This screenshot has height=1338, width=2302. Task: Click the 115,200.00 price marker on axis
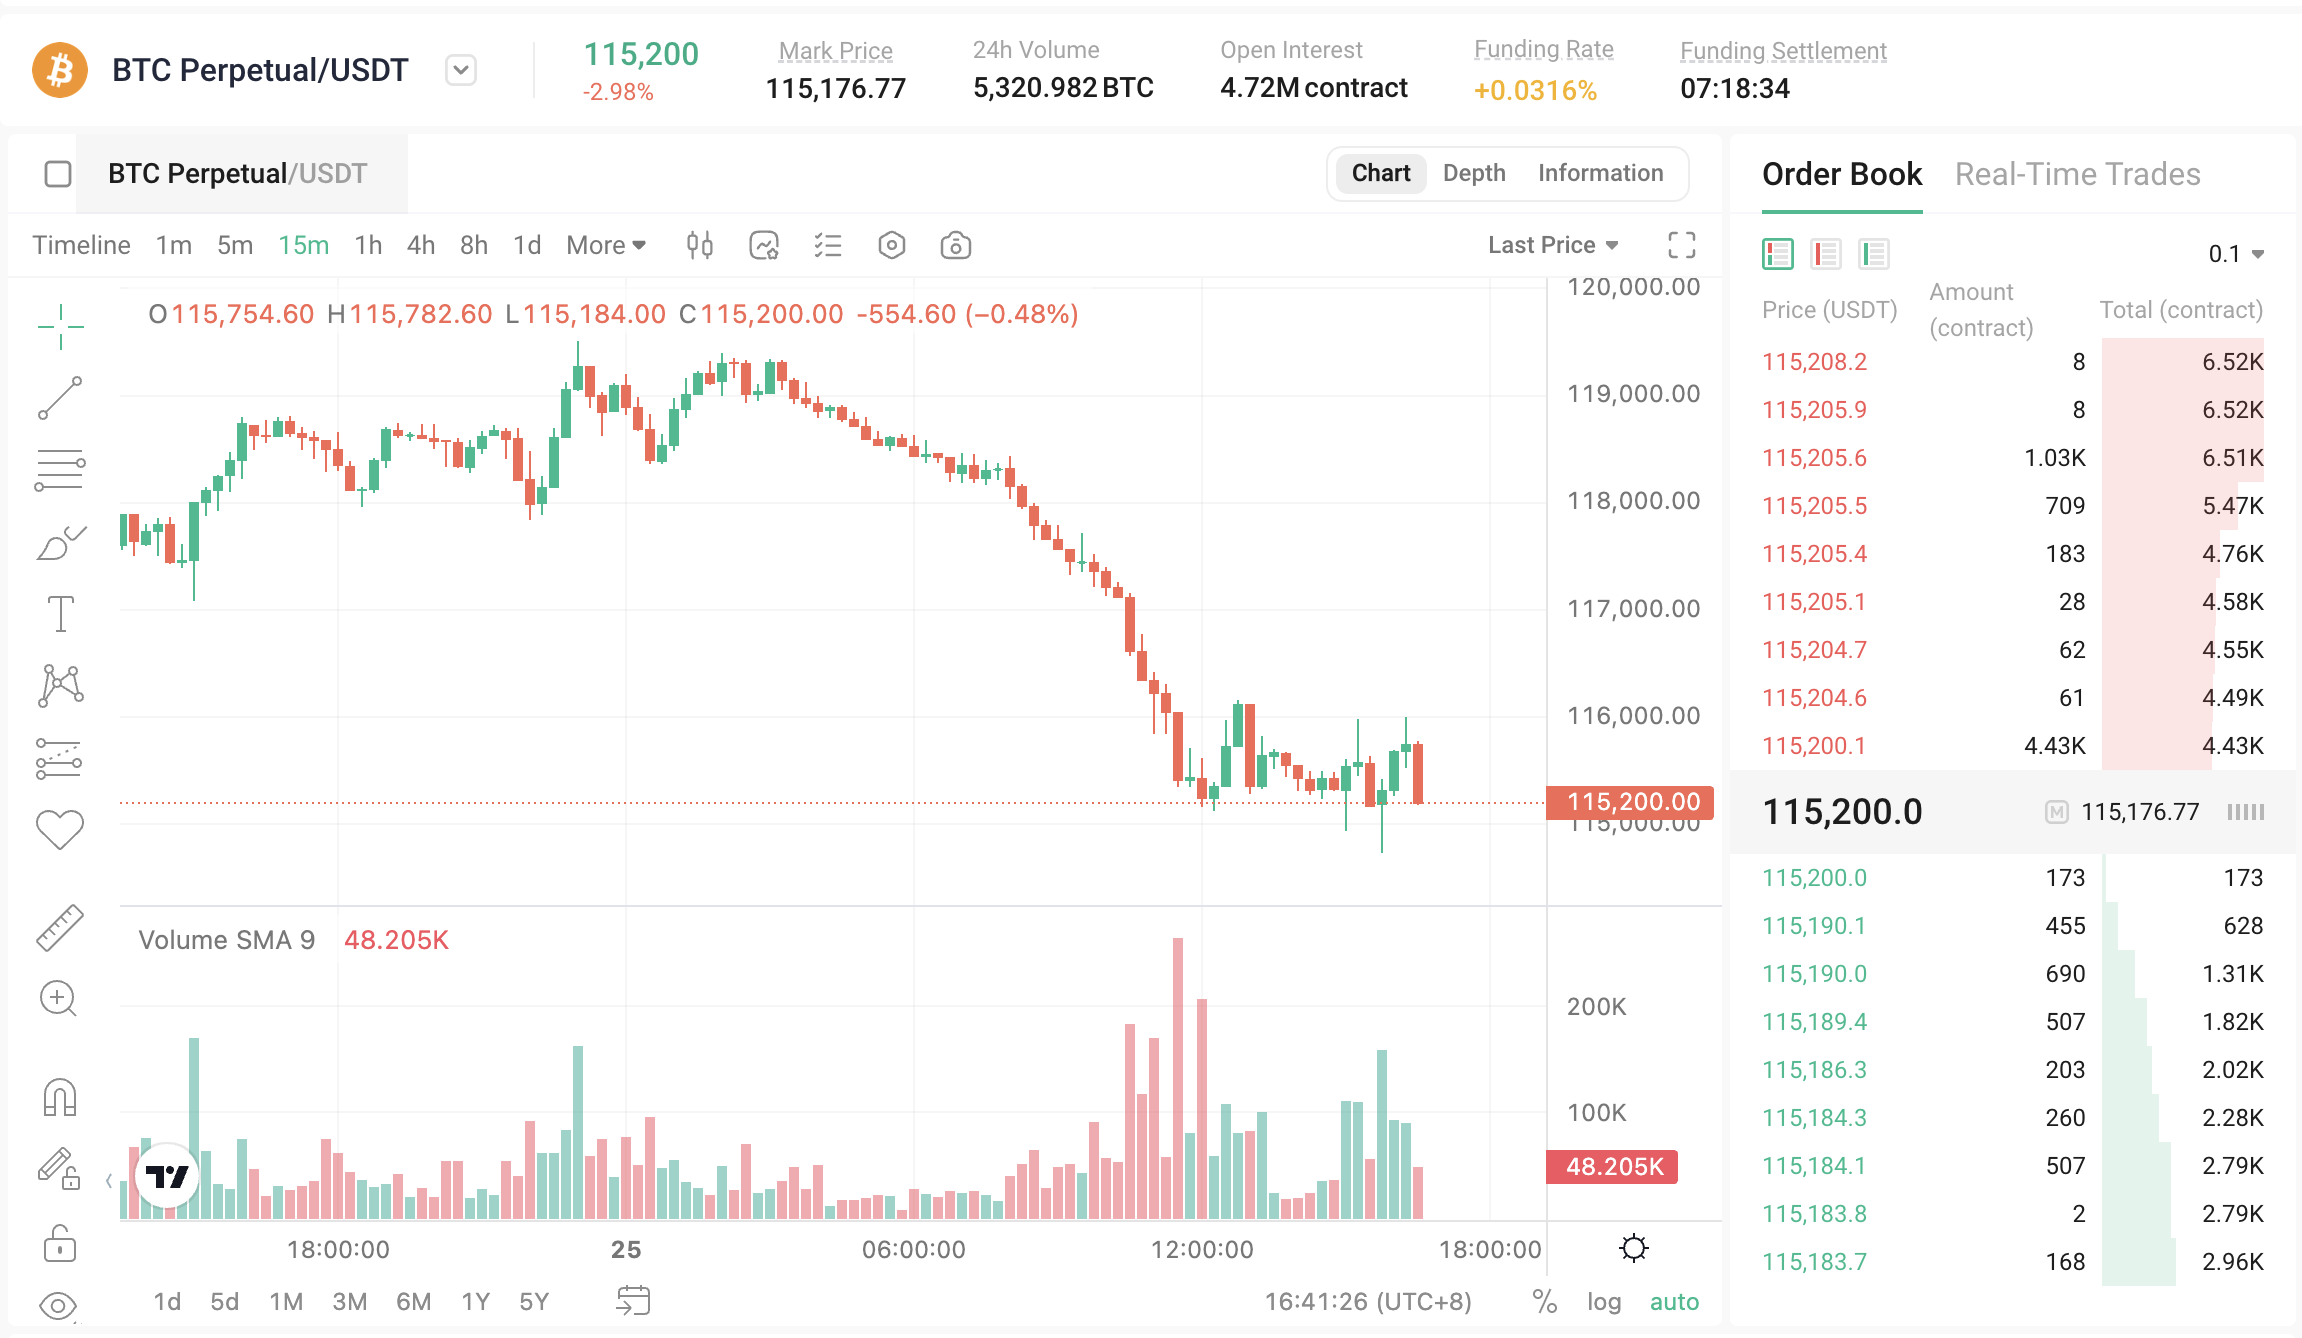point(1631,802)
